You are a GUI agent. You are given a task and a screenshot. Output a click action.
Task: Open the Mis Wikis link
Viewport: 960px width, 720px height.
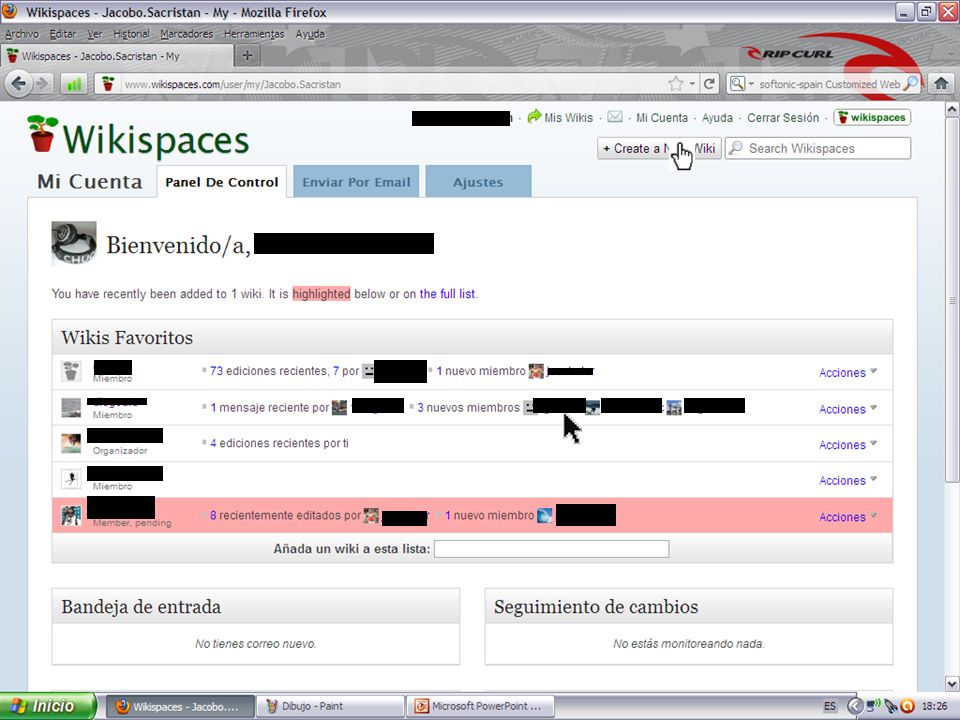569,118
